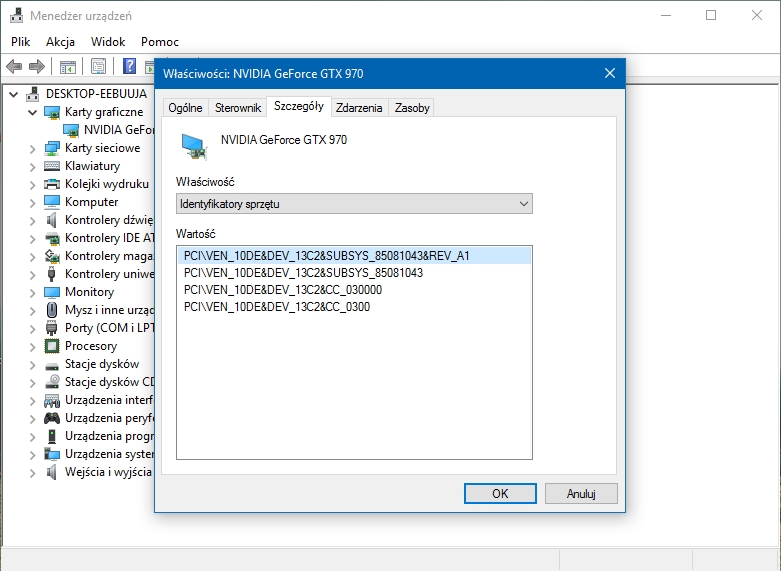781x571 pixels.
Task: Click the Porty (COM i LPT) icon
Action: point(51,328)
